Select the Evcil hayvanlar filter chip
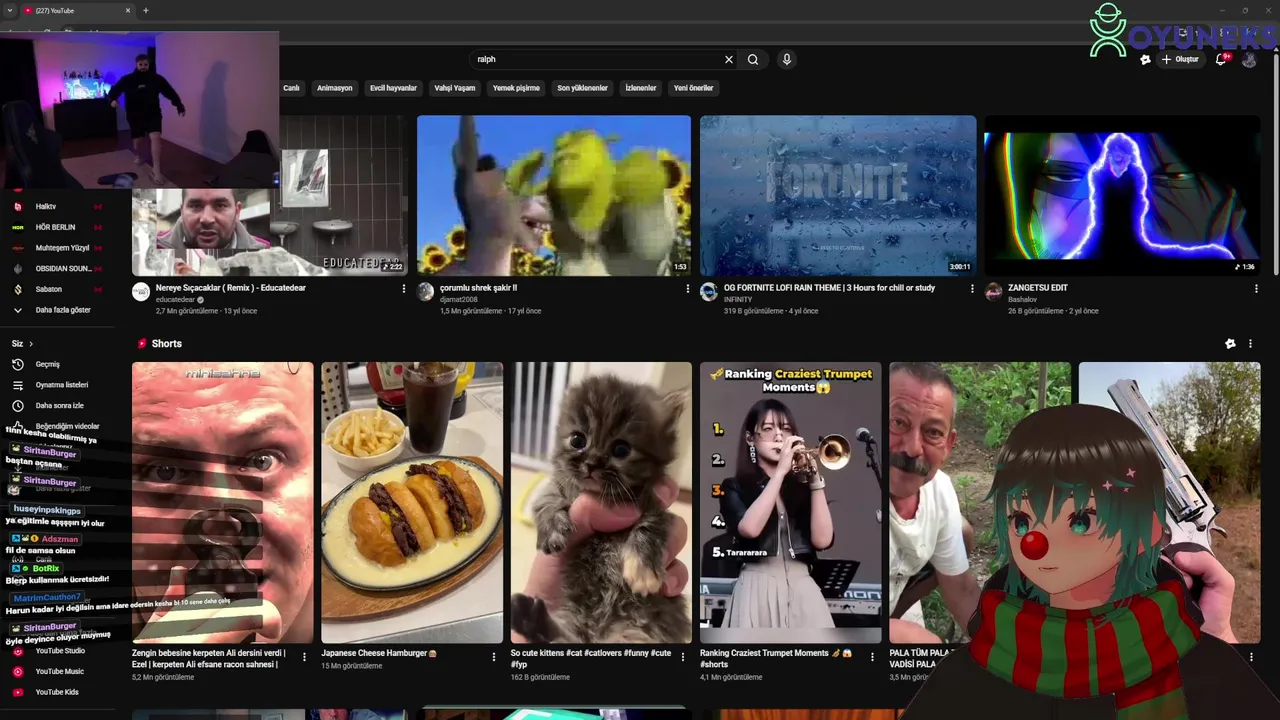 (394, 88)
